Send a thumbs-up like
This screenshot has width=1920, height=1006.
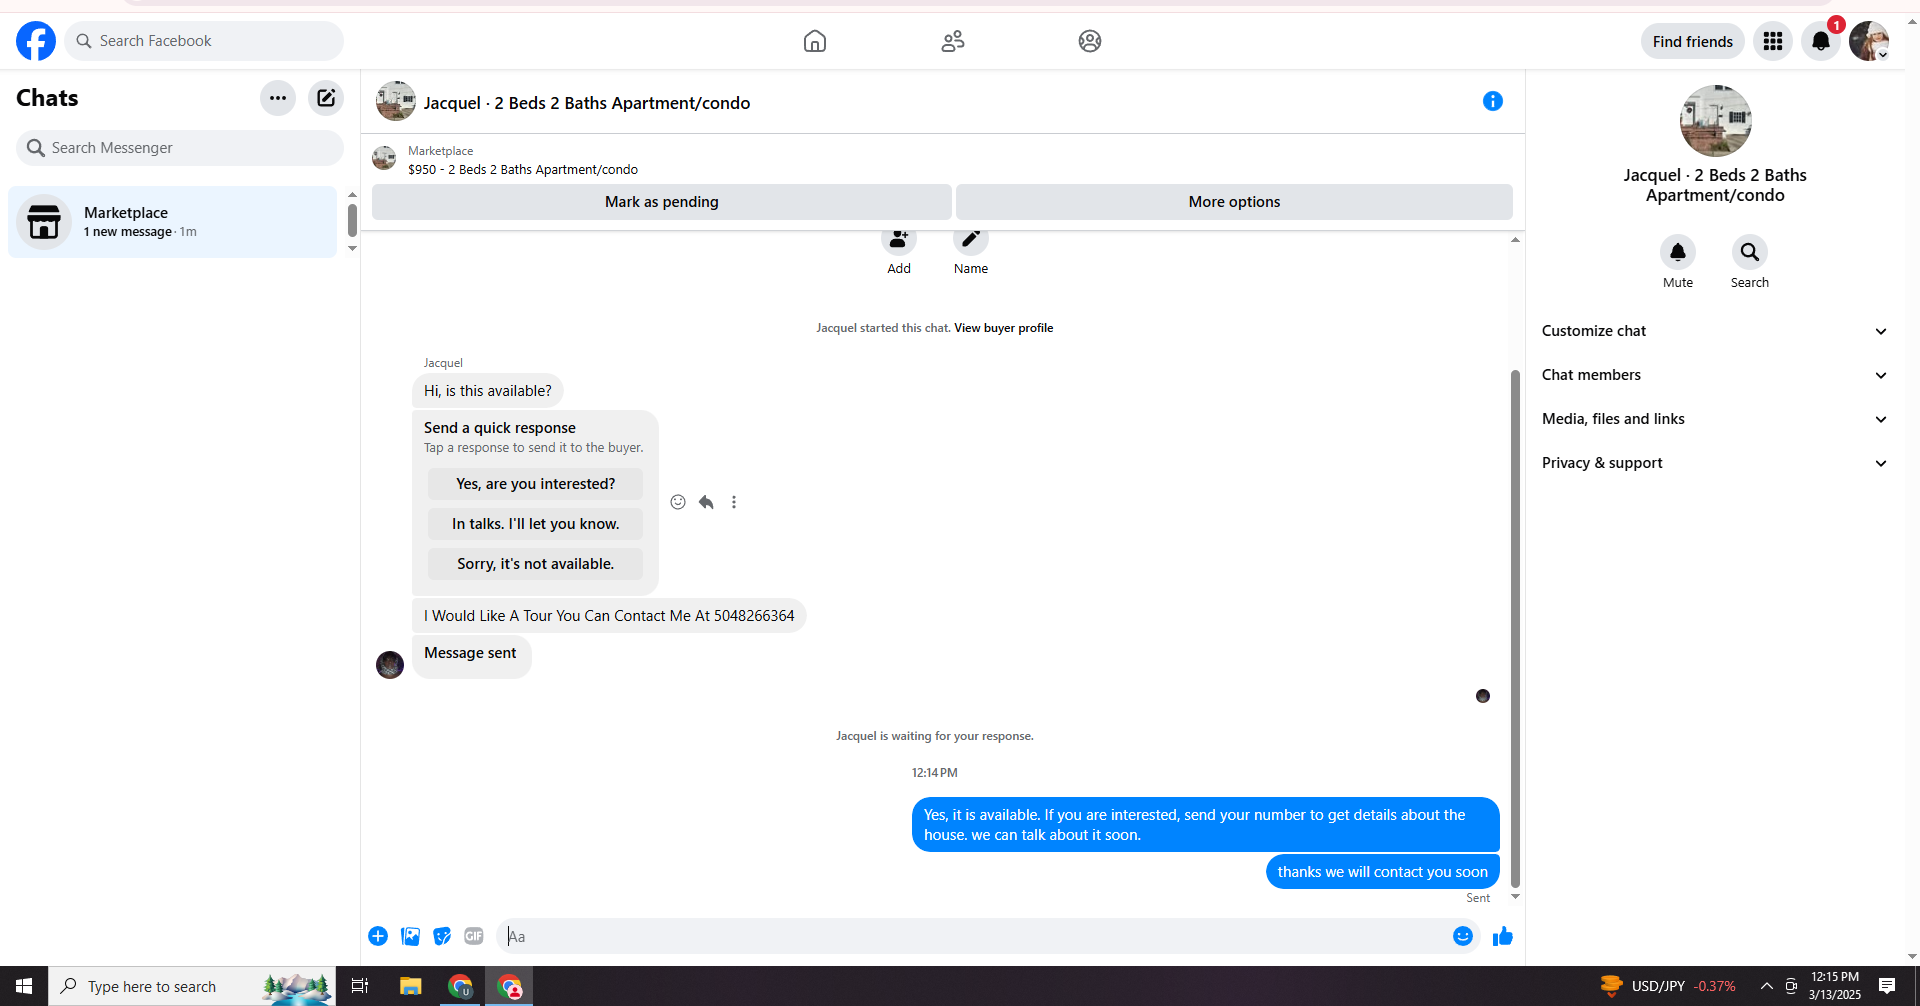(1503, 936)
